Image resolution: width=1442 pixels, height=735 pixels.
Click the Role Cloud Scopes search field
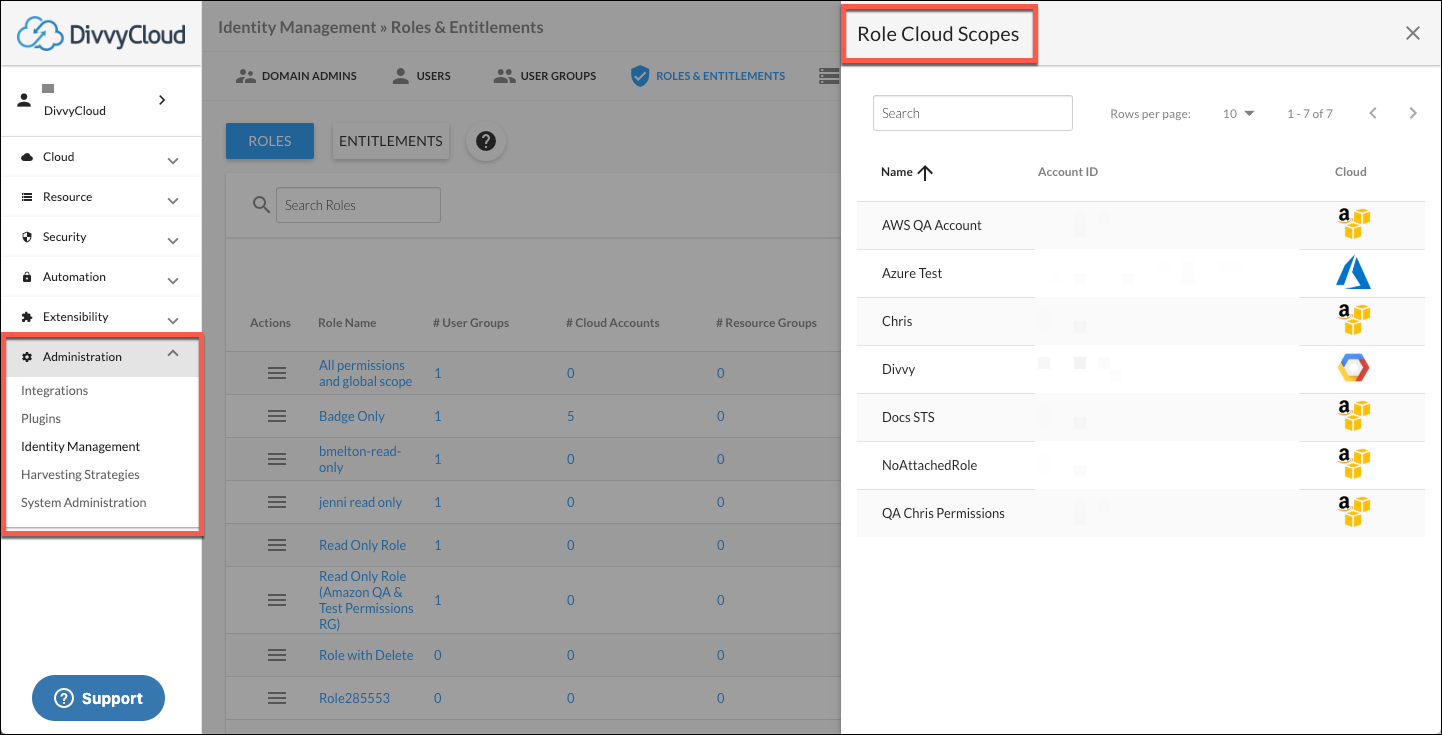tap(973, 113)
